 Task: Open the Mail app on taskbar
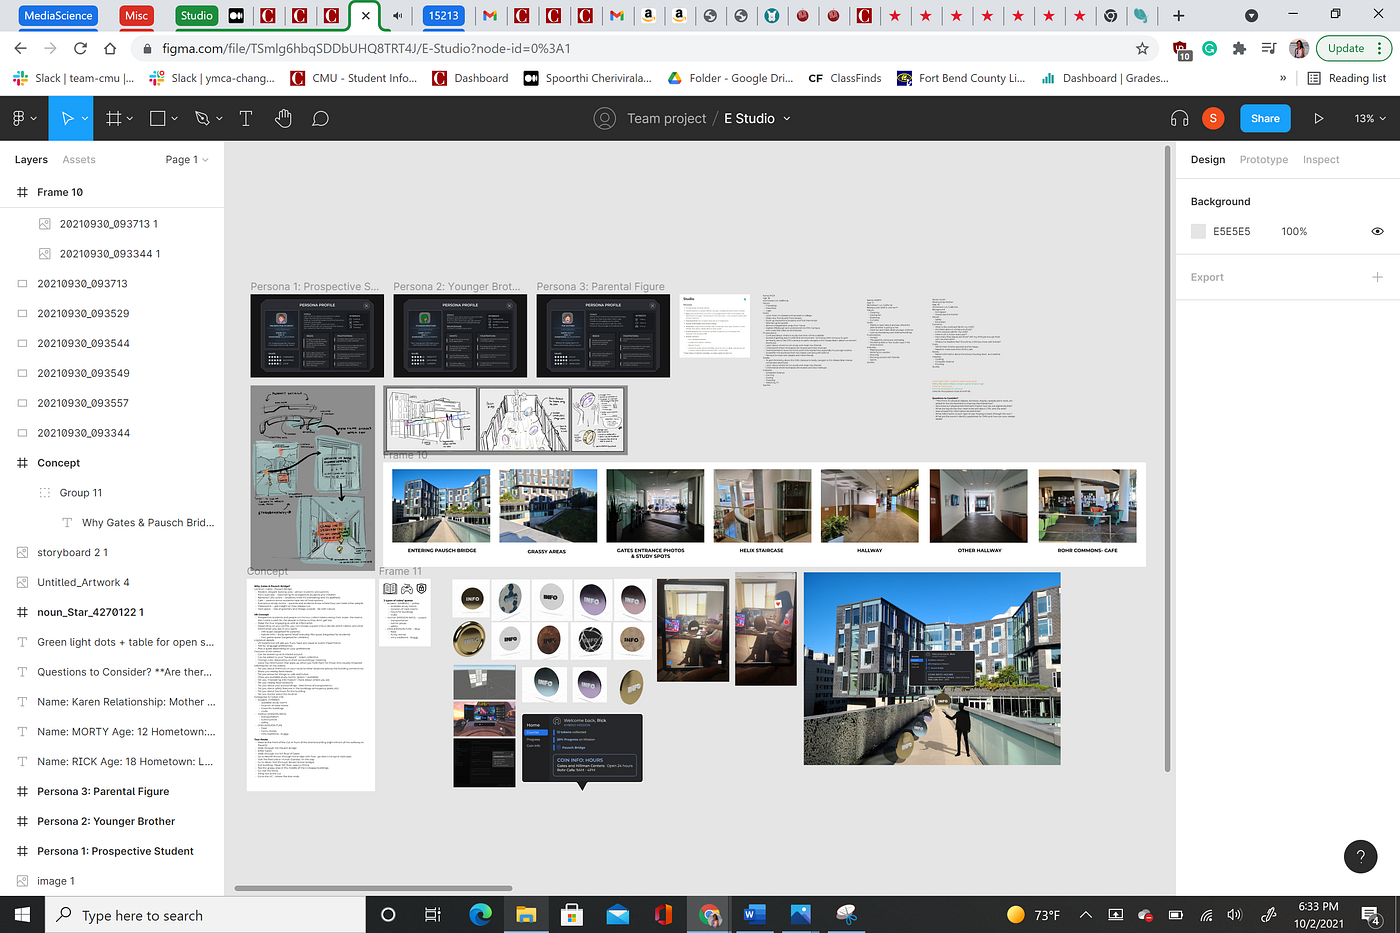pyautogui.click(x=617, y=914)
